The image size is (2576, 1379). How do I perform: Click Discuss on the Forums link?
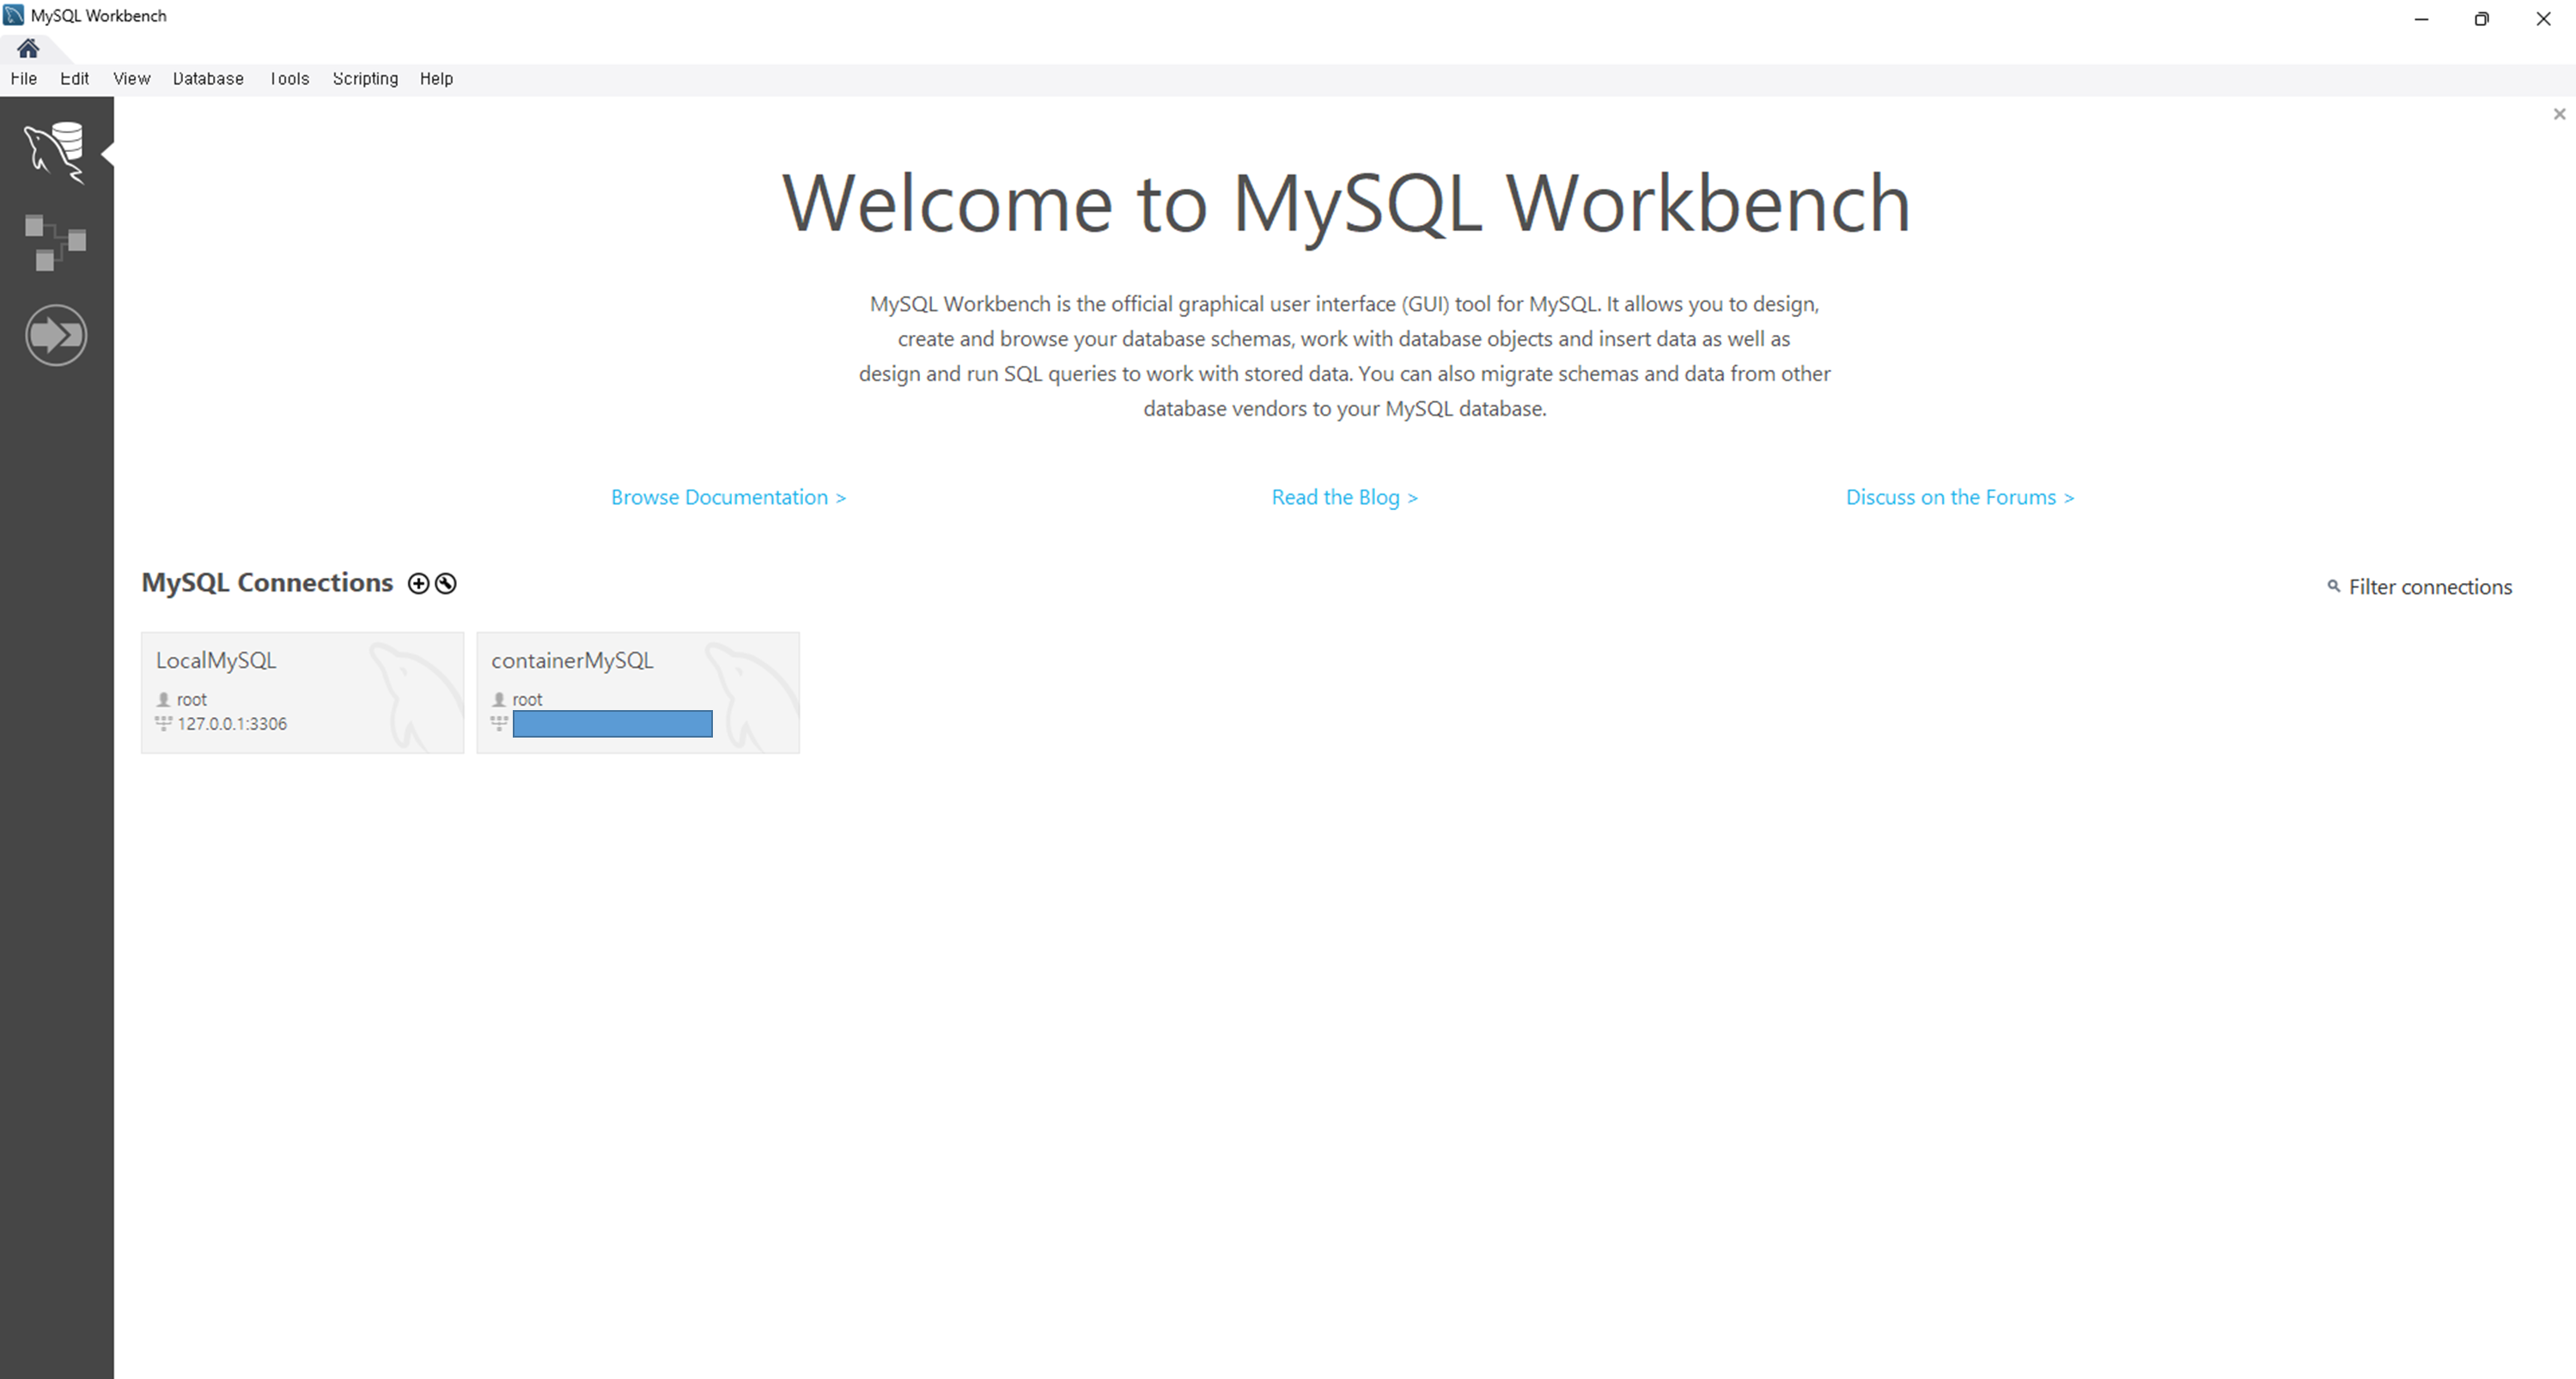(1959, 497)
